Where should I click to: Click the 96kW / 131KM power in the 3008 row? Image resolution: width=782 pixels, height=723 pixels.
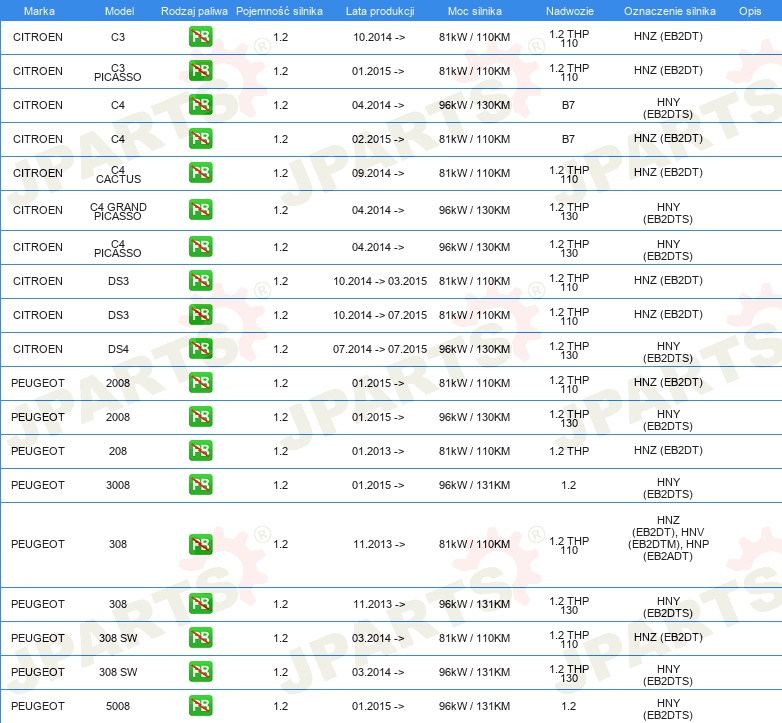pos(474,485)
